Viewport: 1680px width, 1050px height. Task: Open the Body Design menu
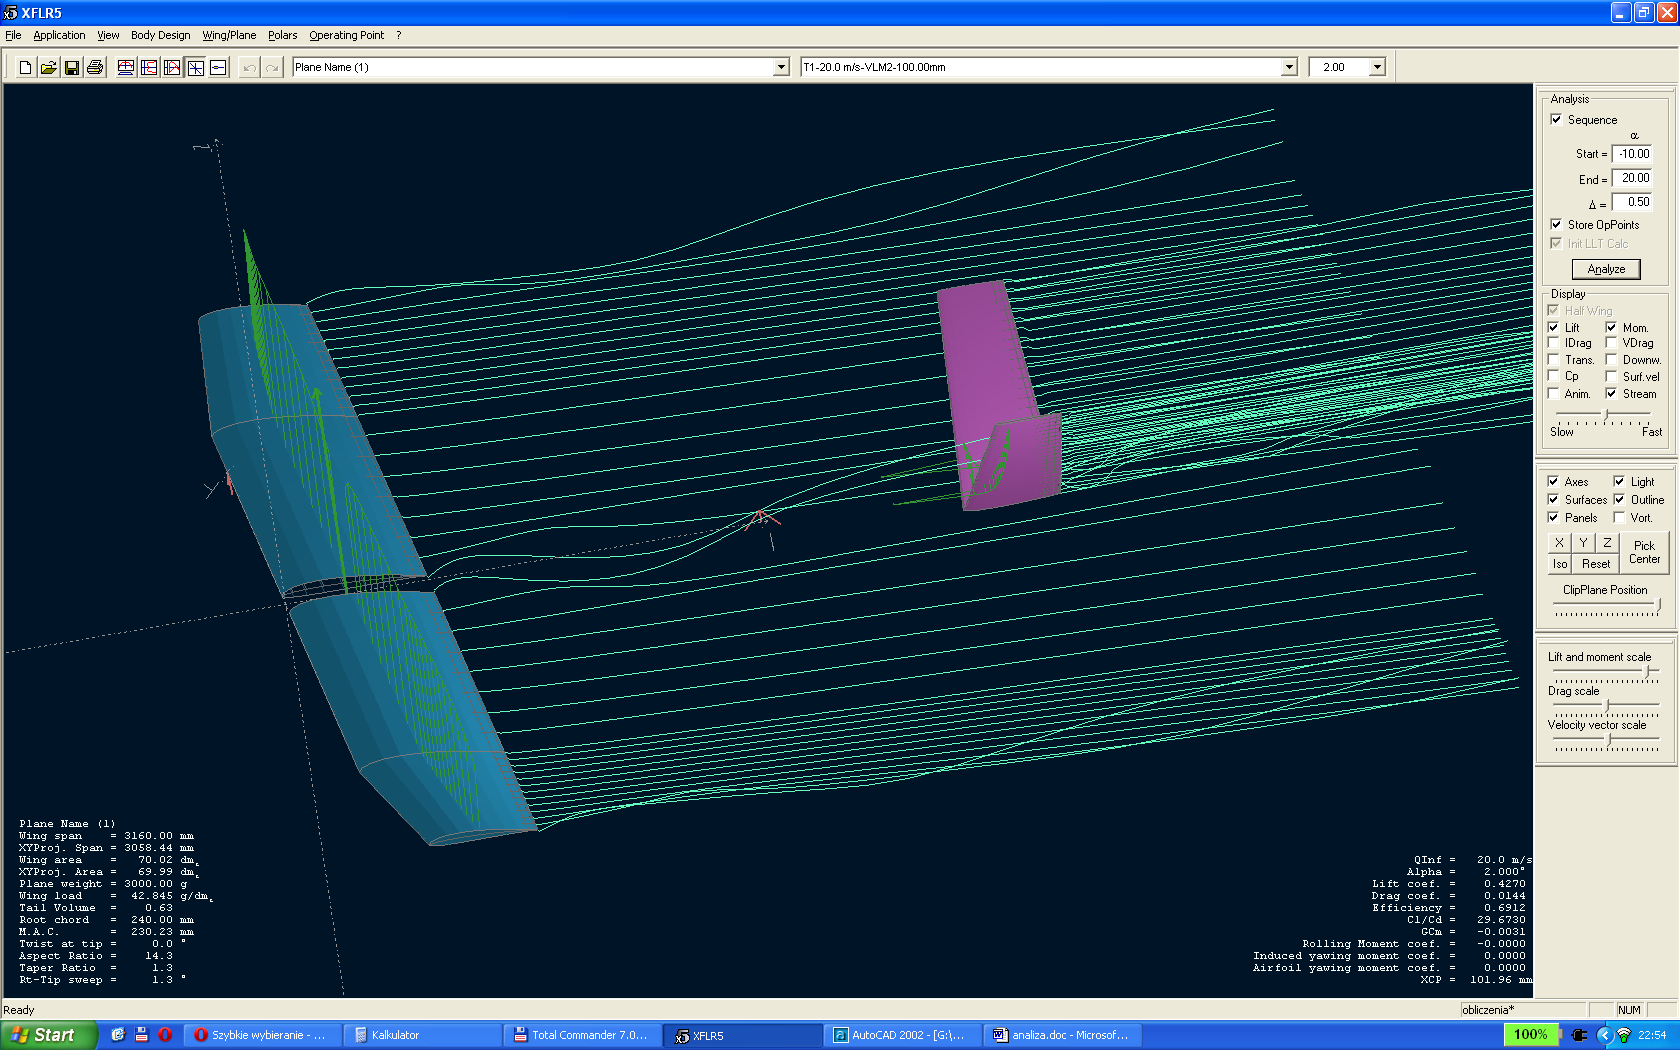point(160,35)
